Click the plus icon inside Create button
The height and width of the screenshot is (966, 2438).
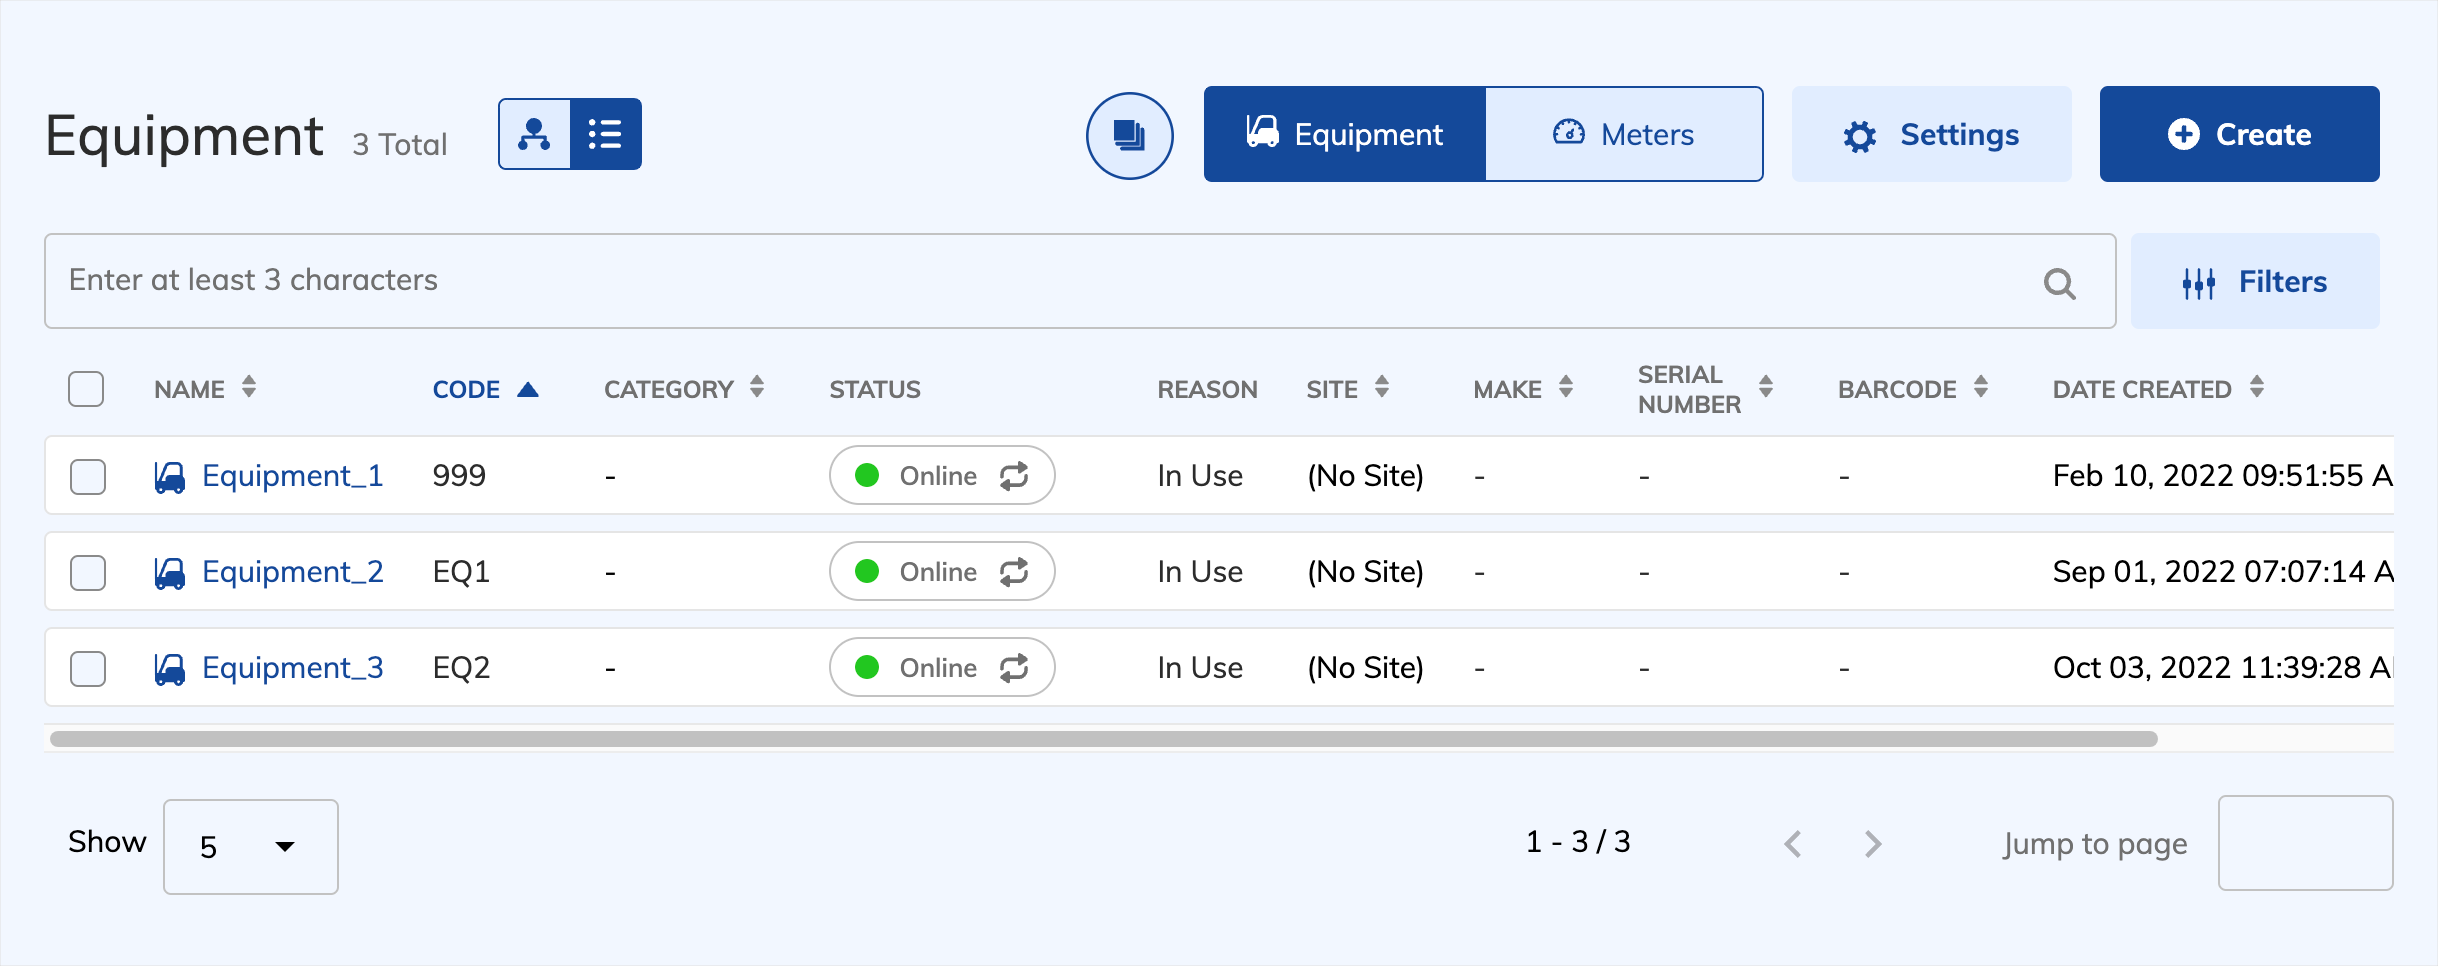[2183, 134]
